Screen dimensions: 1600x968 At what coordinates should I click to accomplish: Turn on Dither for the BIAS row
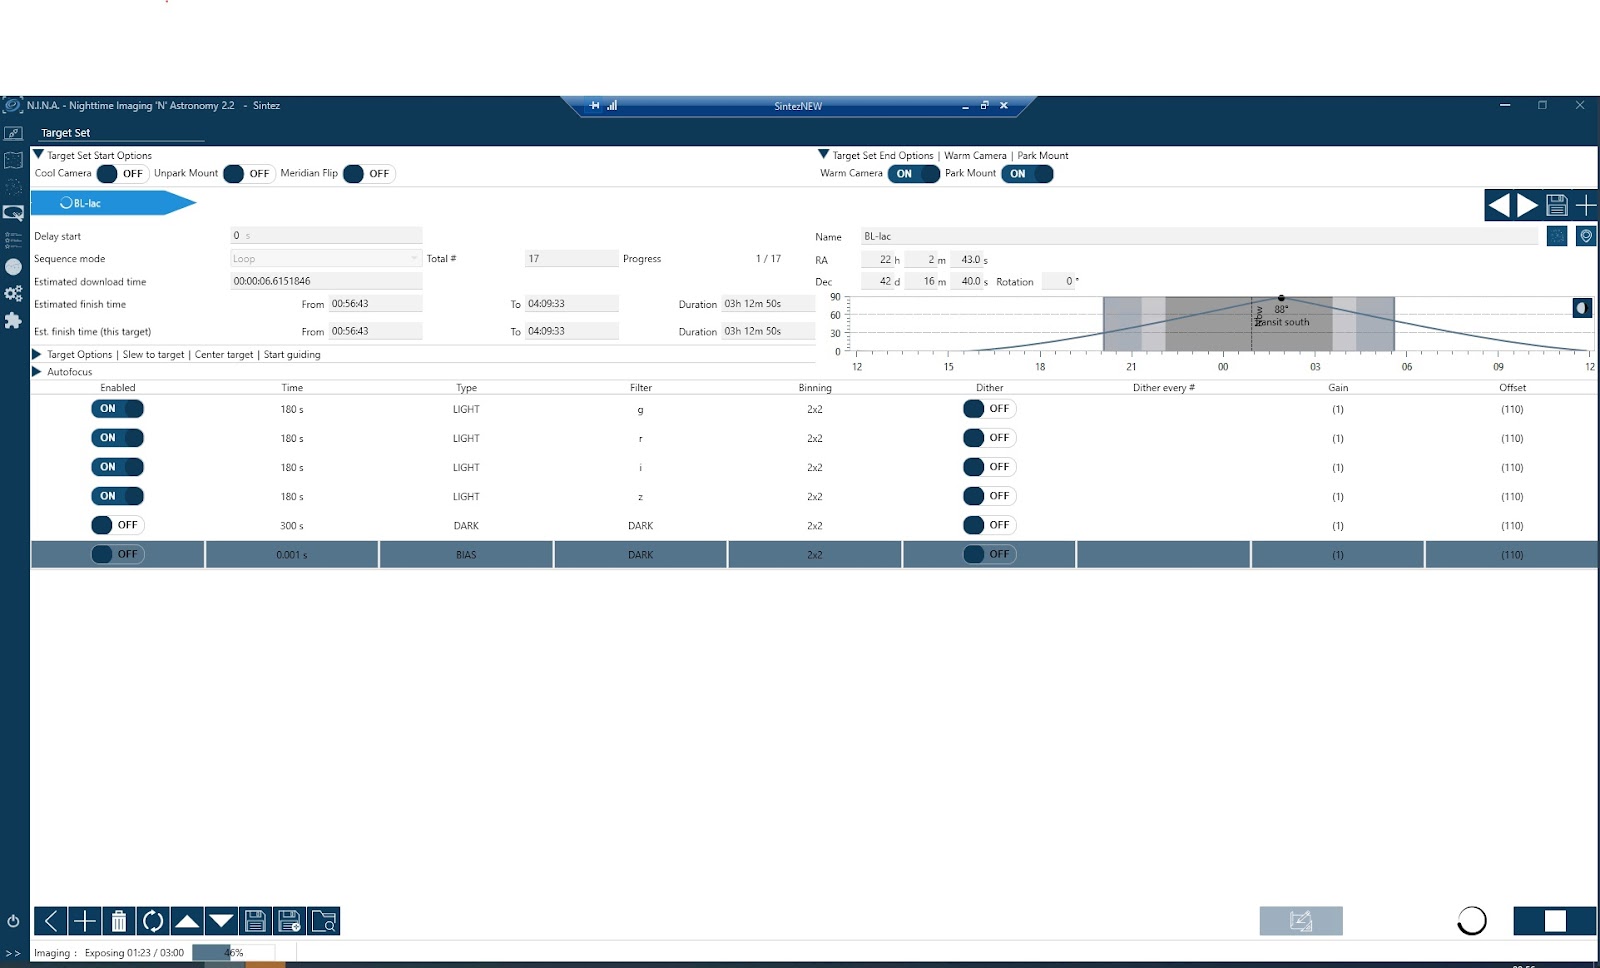pyautogui.click(x=989, y=554)
